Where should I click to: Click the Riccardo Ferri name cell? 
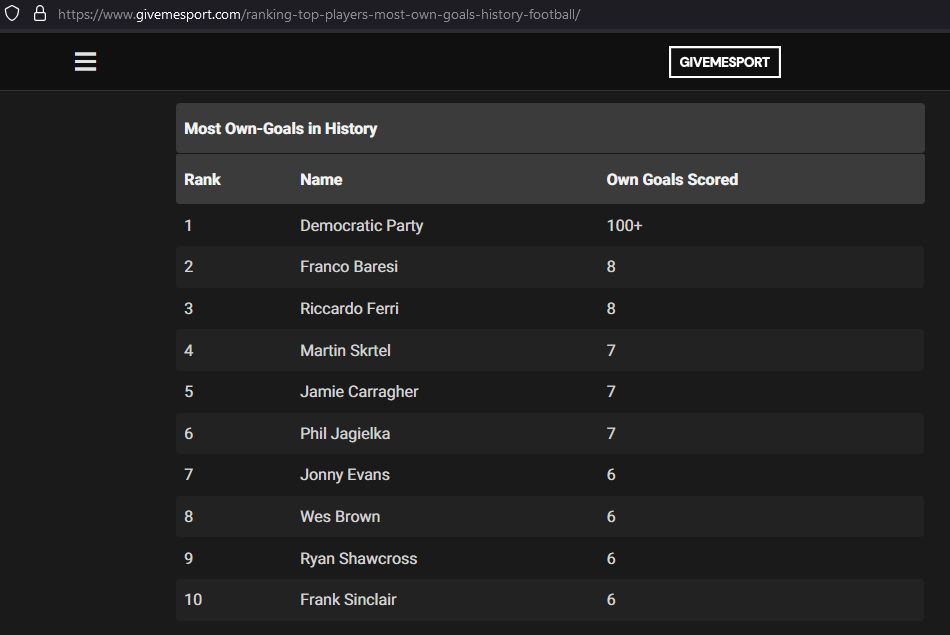pyautogui.click(x=349, y=308)
